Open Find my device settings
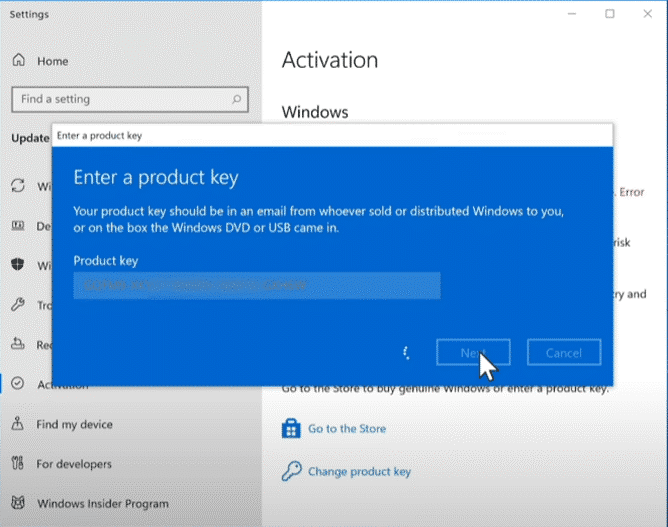Viewport: 668px width, 527px height. pyautogui.click(x=74, y=425)
